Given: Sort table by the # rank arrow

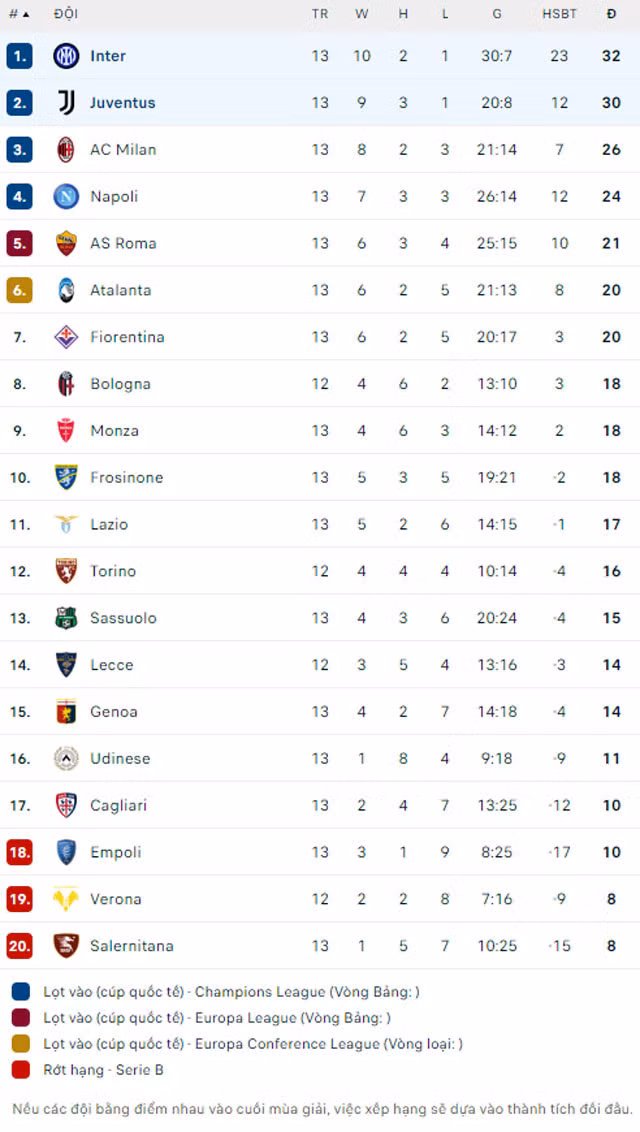Looking at the screenshot, I should pyautogui.click(x=20, y=14).
